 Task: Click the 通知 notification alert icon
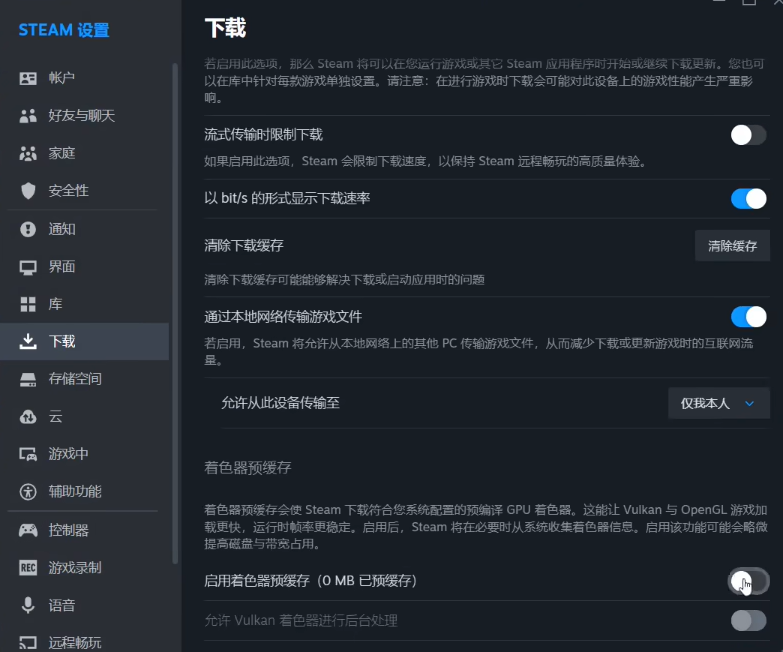point(28,229)
